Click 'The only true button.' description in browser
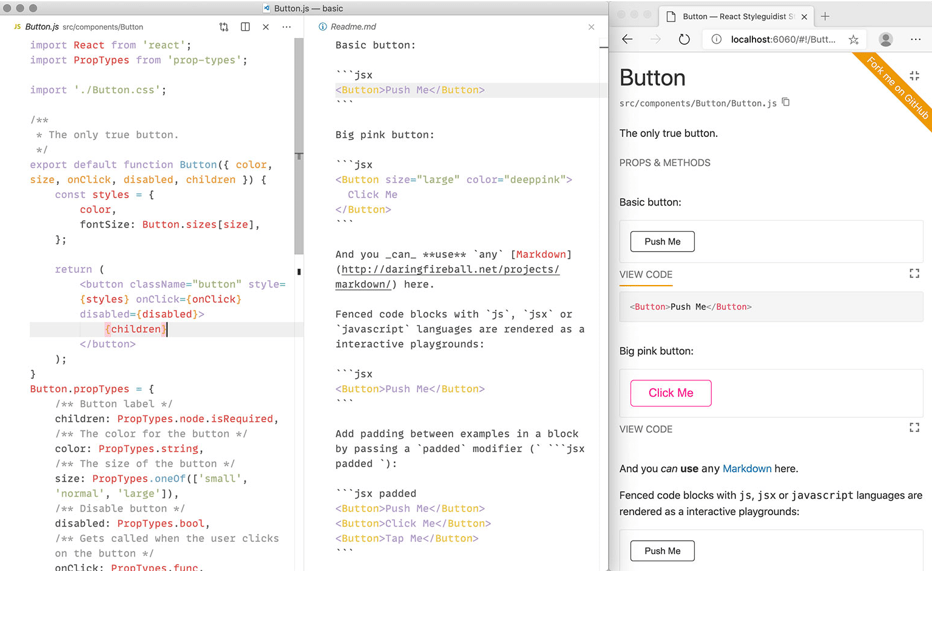The width and height of the screenshot is (932, 625). click(668, 134)
